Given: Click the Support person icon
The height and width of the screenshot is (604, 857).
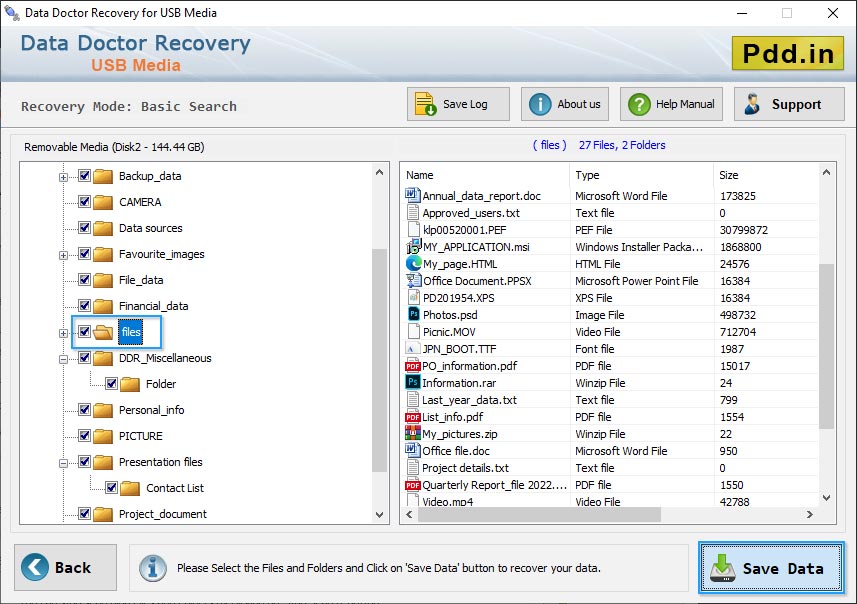Looking at the screenshot, I should point(752,104).
